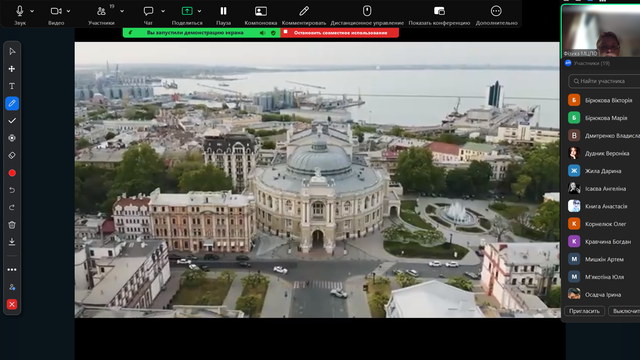640x360 pixels.
Task: Open Дистанционное управление mouse icon
Action: pos(367,11)
